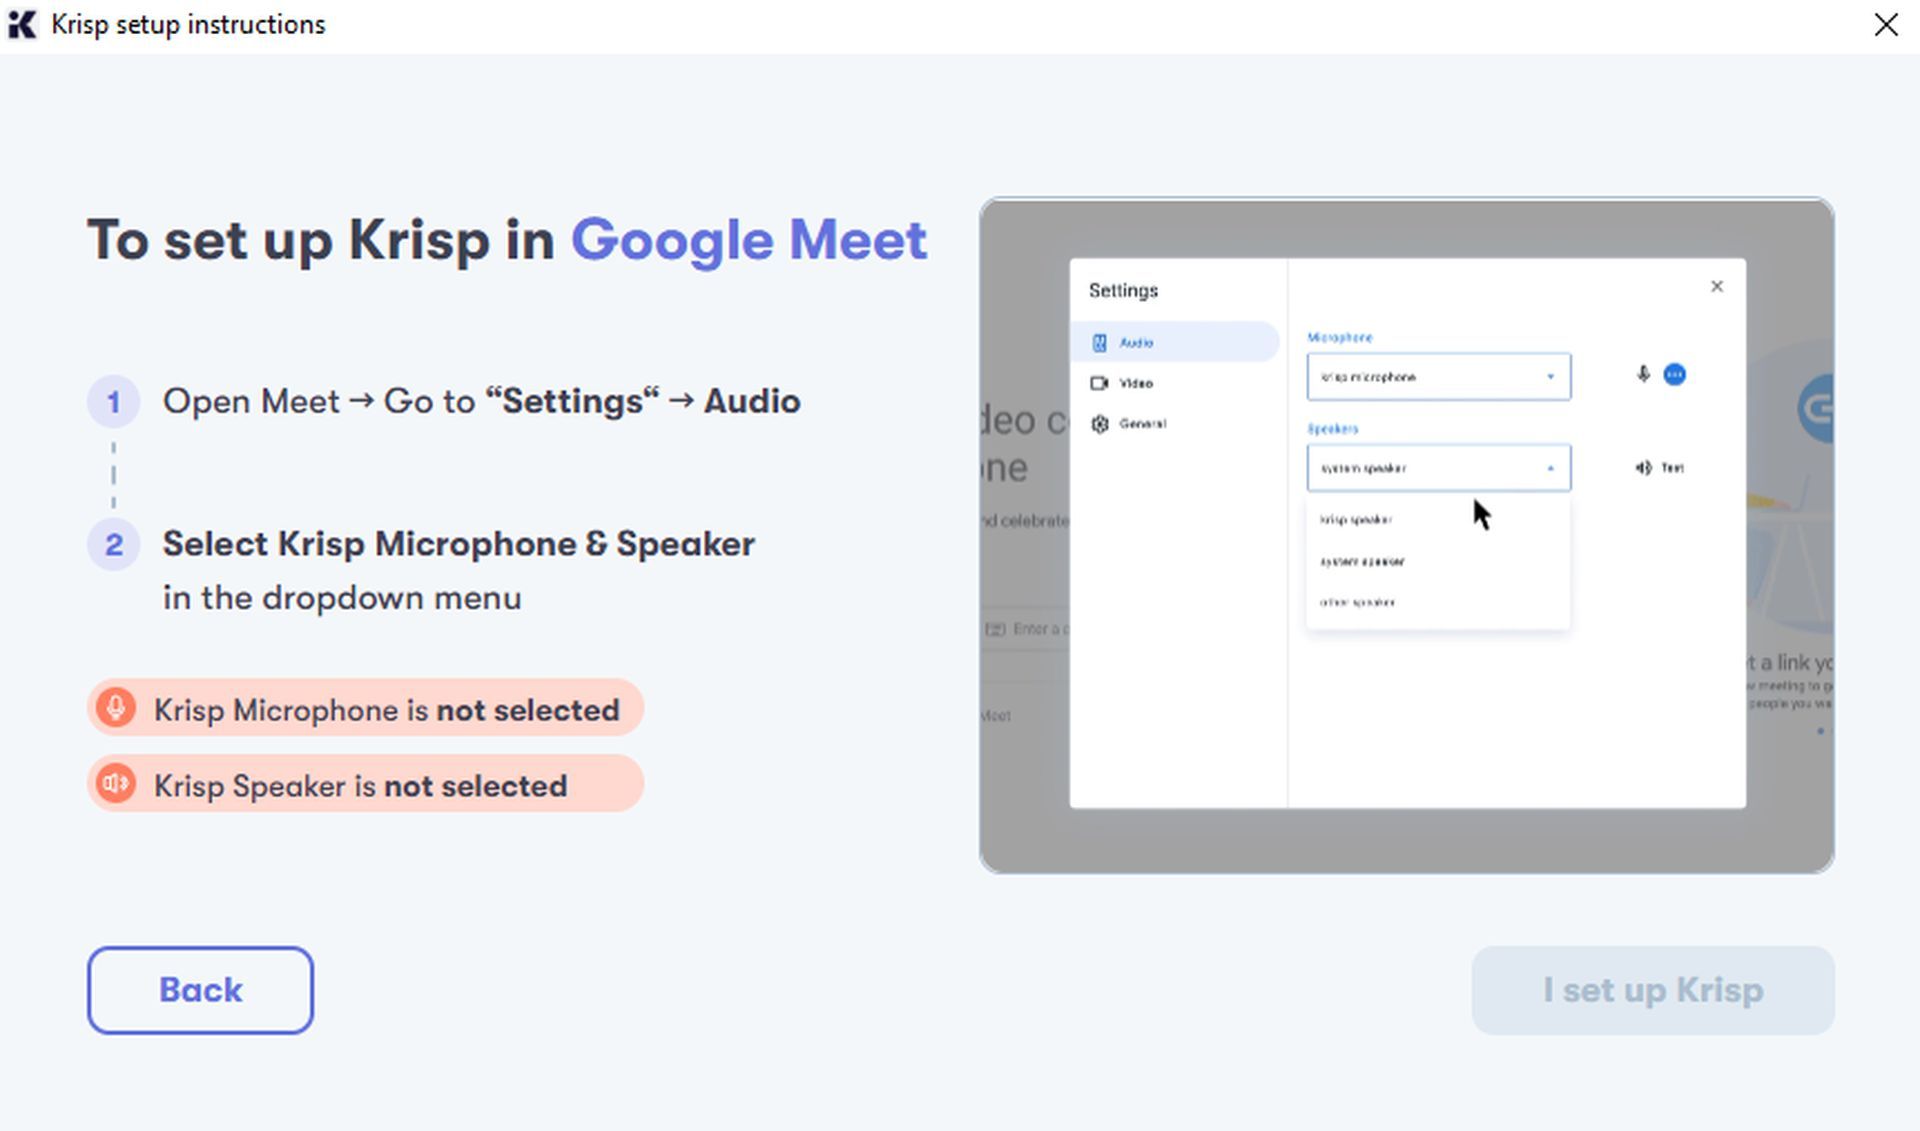Open Microphone dropdown in illustrated Settings
This screenshot has height=1131, width=1920.
tap(1439, 377)
